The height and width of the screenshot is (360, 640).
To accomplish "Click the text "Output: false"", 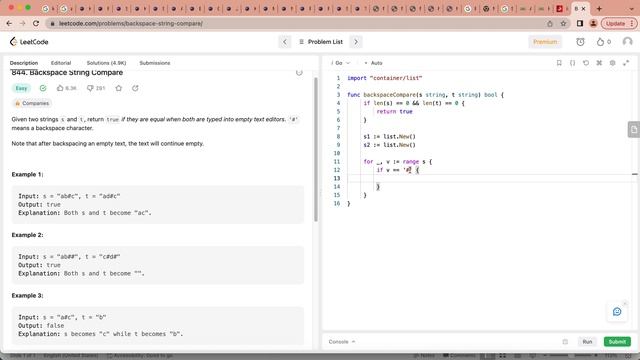I will 41,326.
